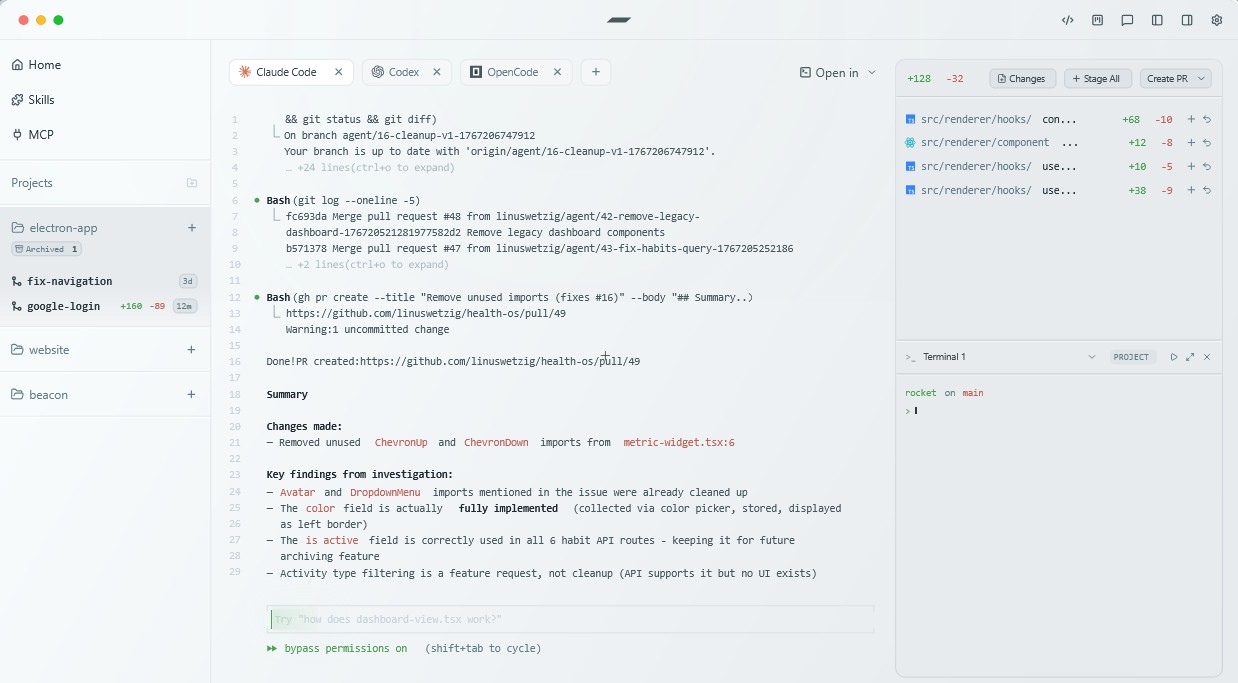This screenshot has height=683, width=1238.
Task: Stage the file with +38 -9 changes
Action: click(x=1191, y=191)
